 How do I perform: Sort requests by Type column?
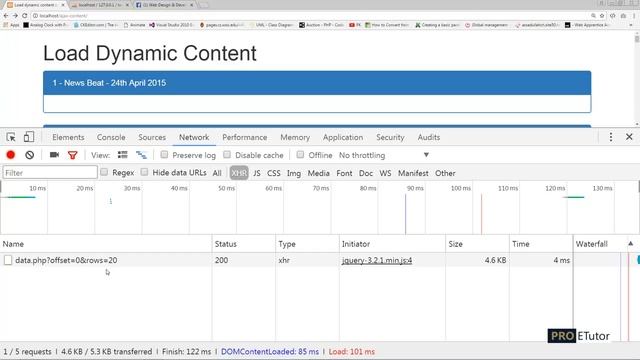coord(307,244)
